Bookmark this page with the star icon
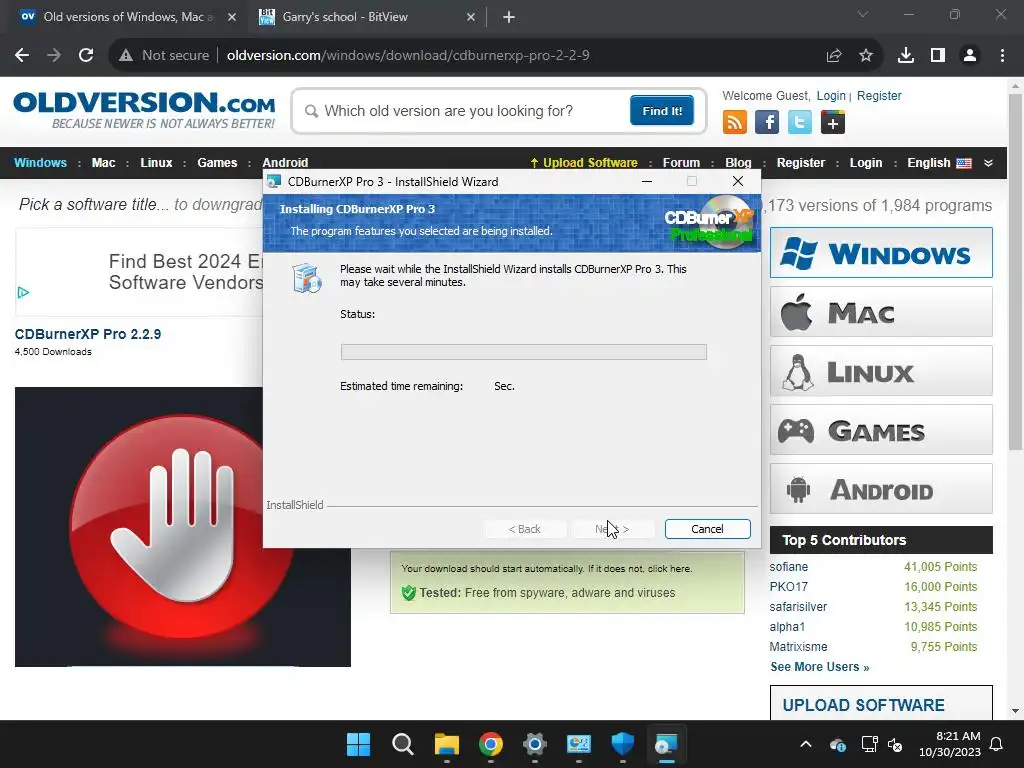This screenshot has height=768, width=1024. click(866, 56)
